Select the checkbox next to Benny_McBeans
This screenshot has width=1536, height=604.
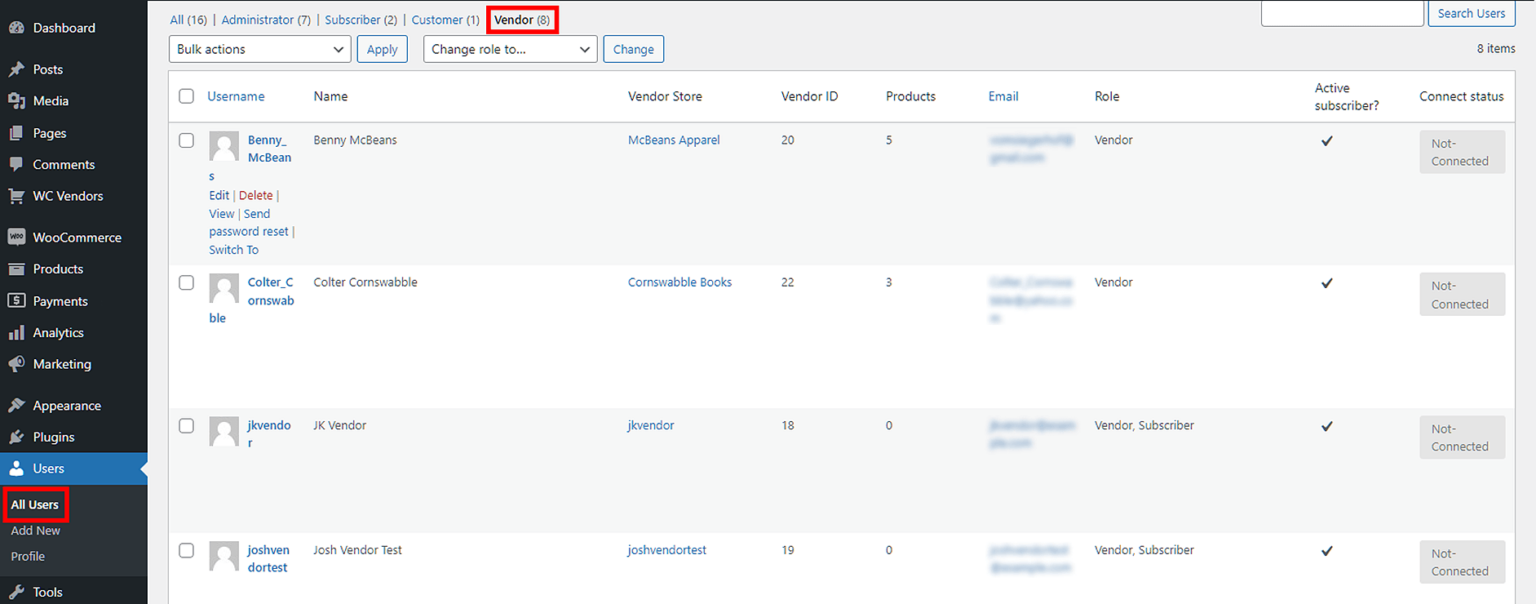point(186,140)
